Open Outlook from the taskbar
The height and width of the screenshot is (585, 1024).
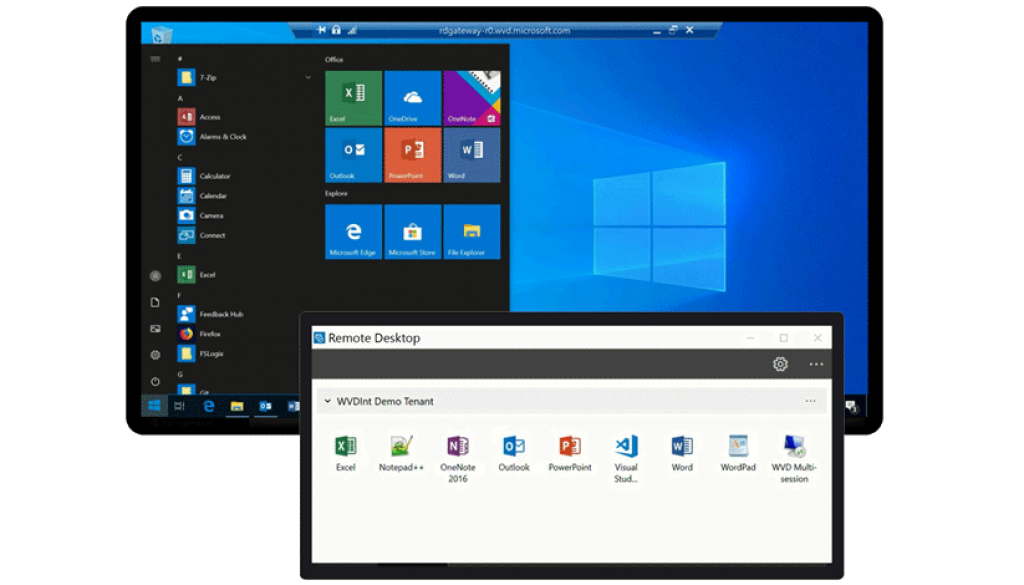click(x=266, y=405)
